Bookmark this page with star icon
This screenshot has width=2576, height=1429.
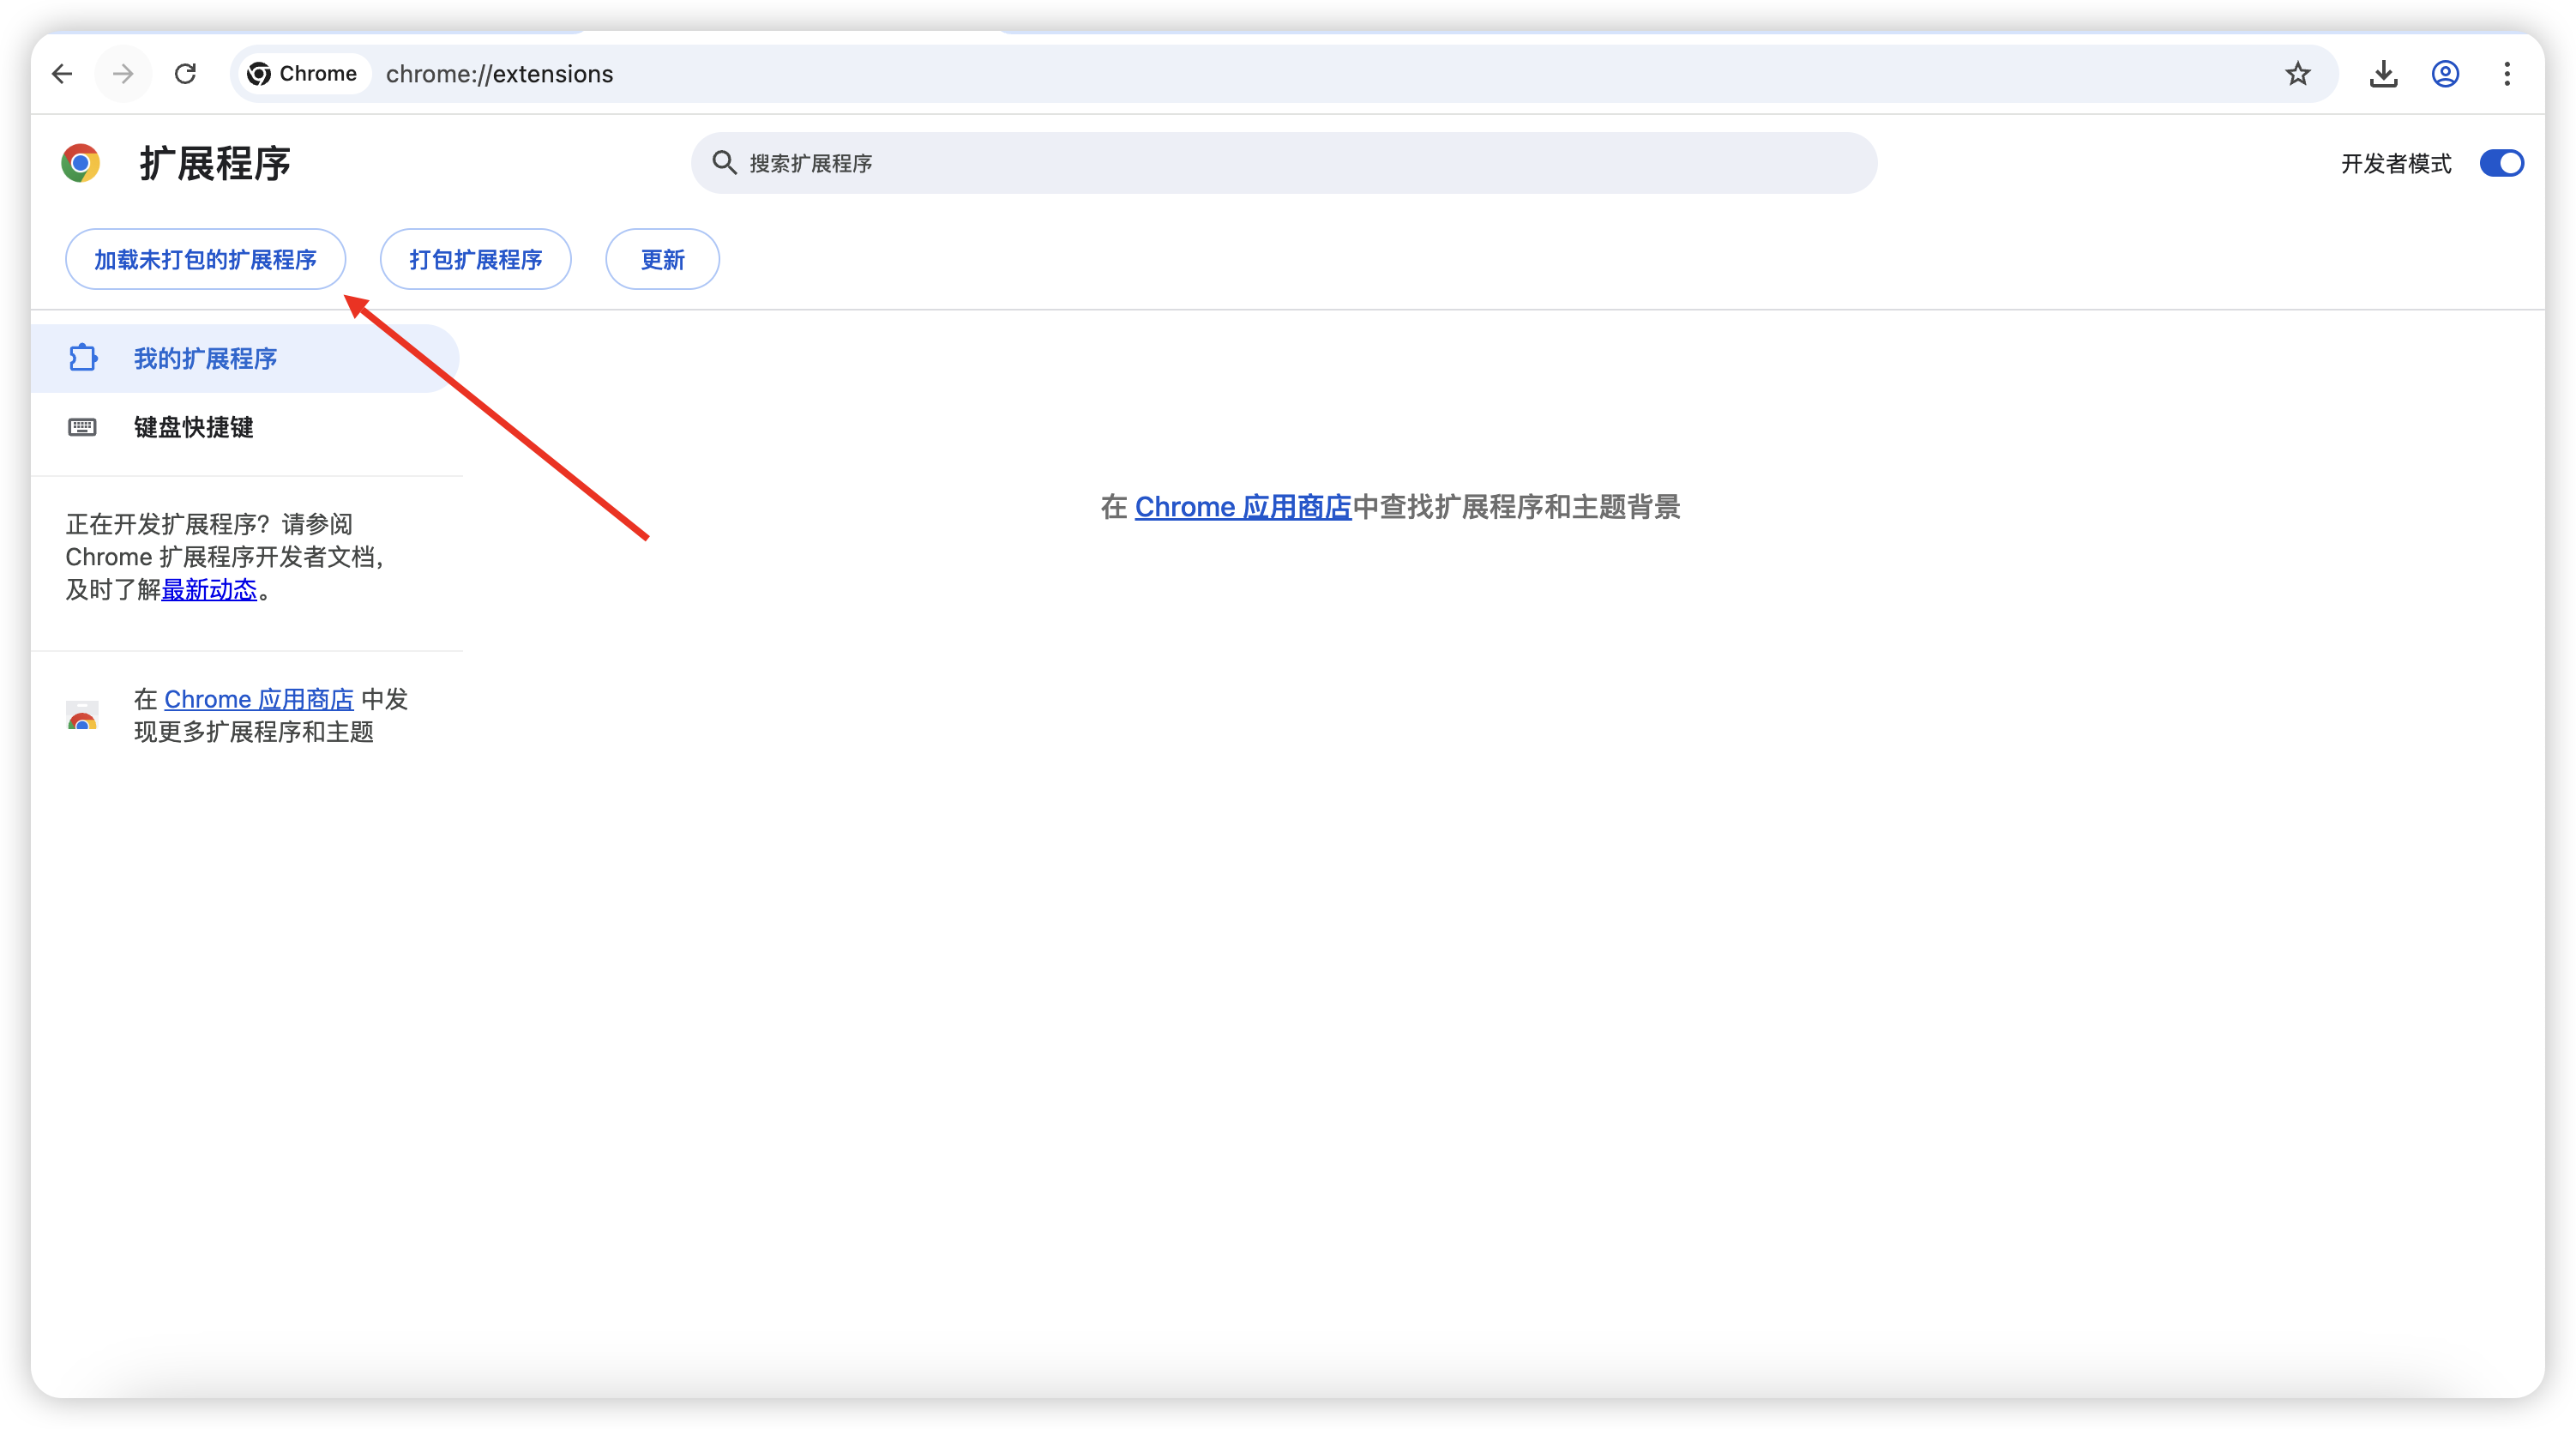2297,74
